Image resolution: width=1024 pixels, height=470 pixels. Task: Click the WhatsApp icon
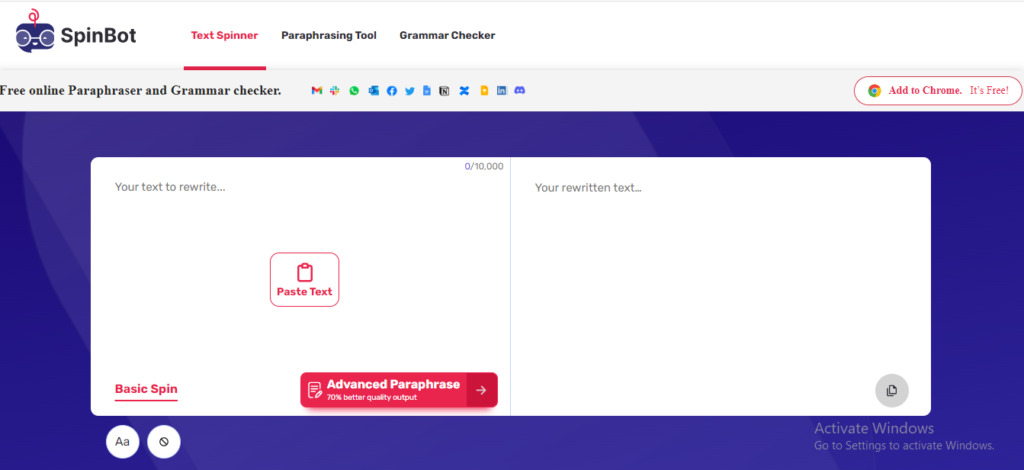[354, 91]
